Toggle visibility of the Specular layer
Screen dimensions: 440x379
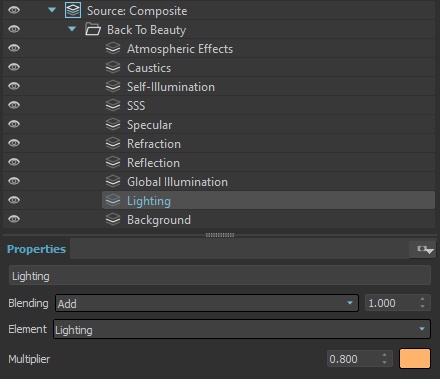[x=14, y=124]
